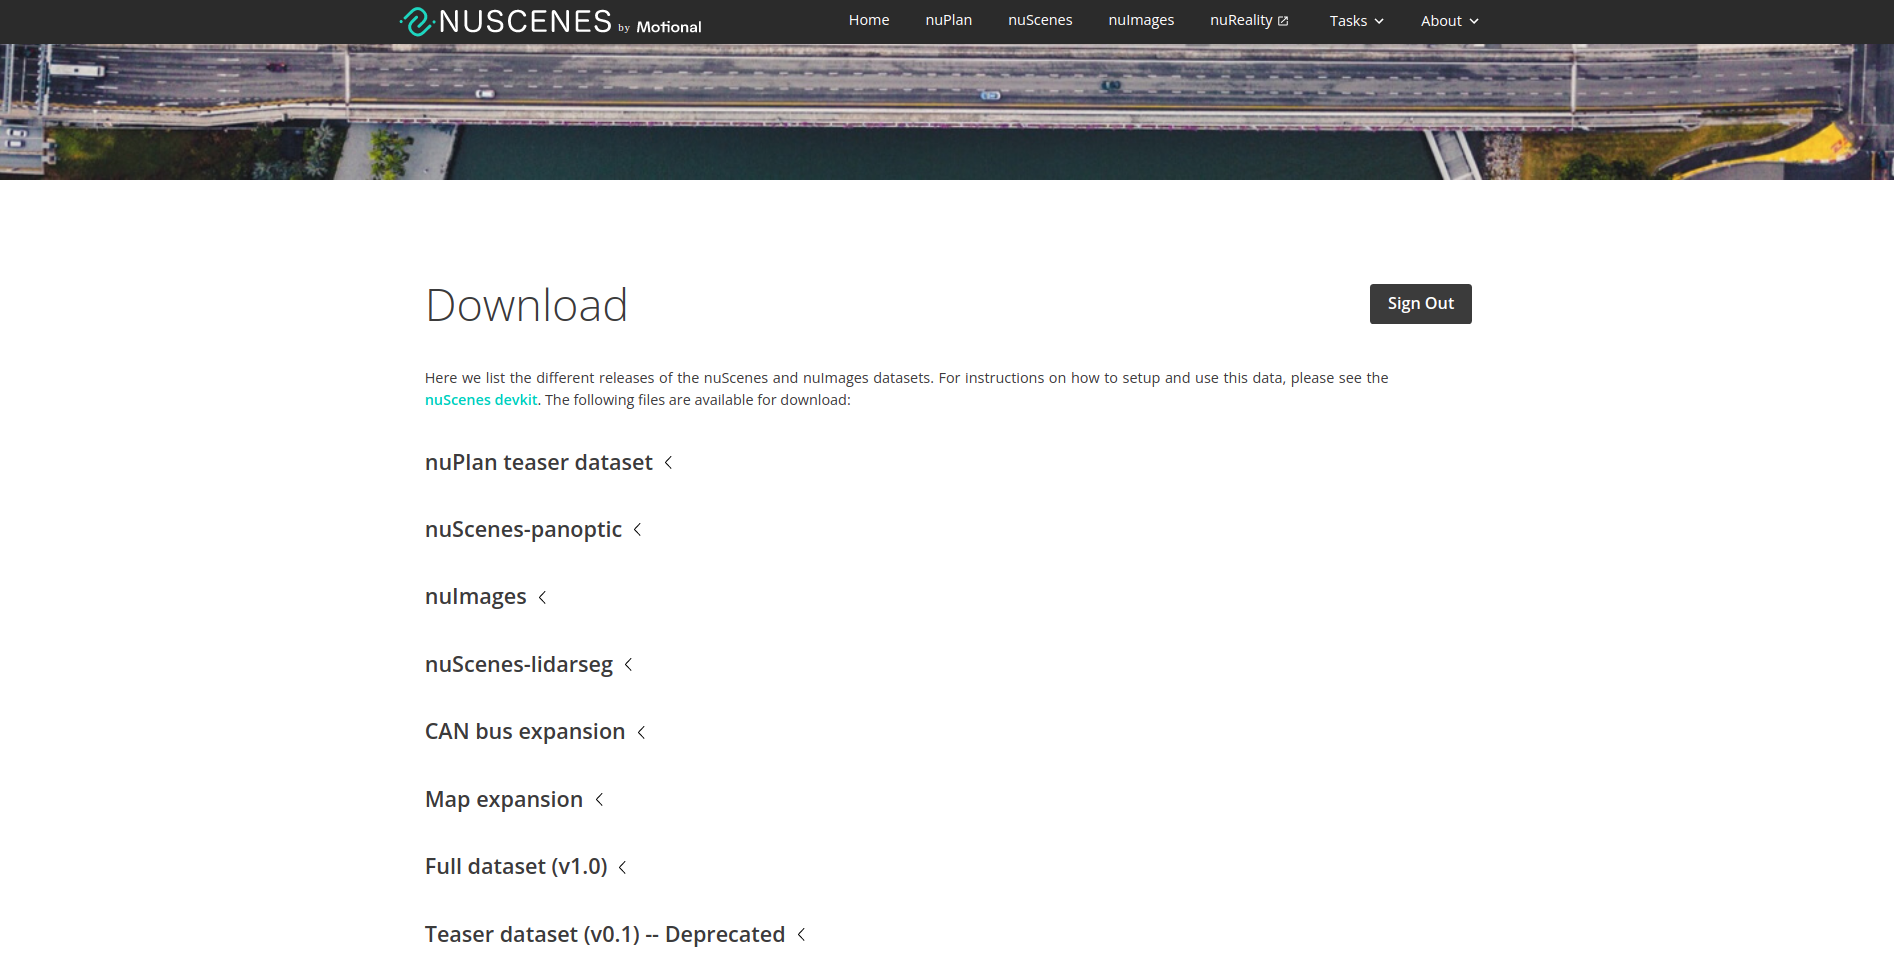Image resolution: width=1894 pixels, height=959 pixels.
Task: Click the nuScenes logo icon
Action: (416, 21)
